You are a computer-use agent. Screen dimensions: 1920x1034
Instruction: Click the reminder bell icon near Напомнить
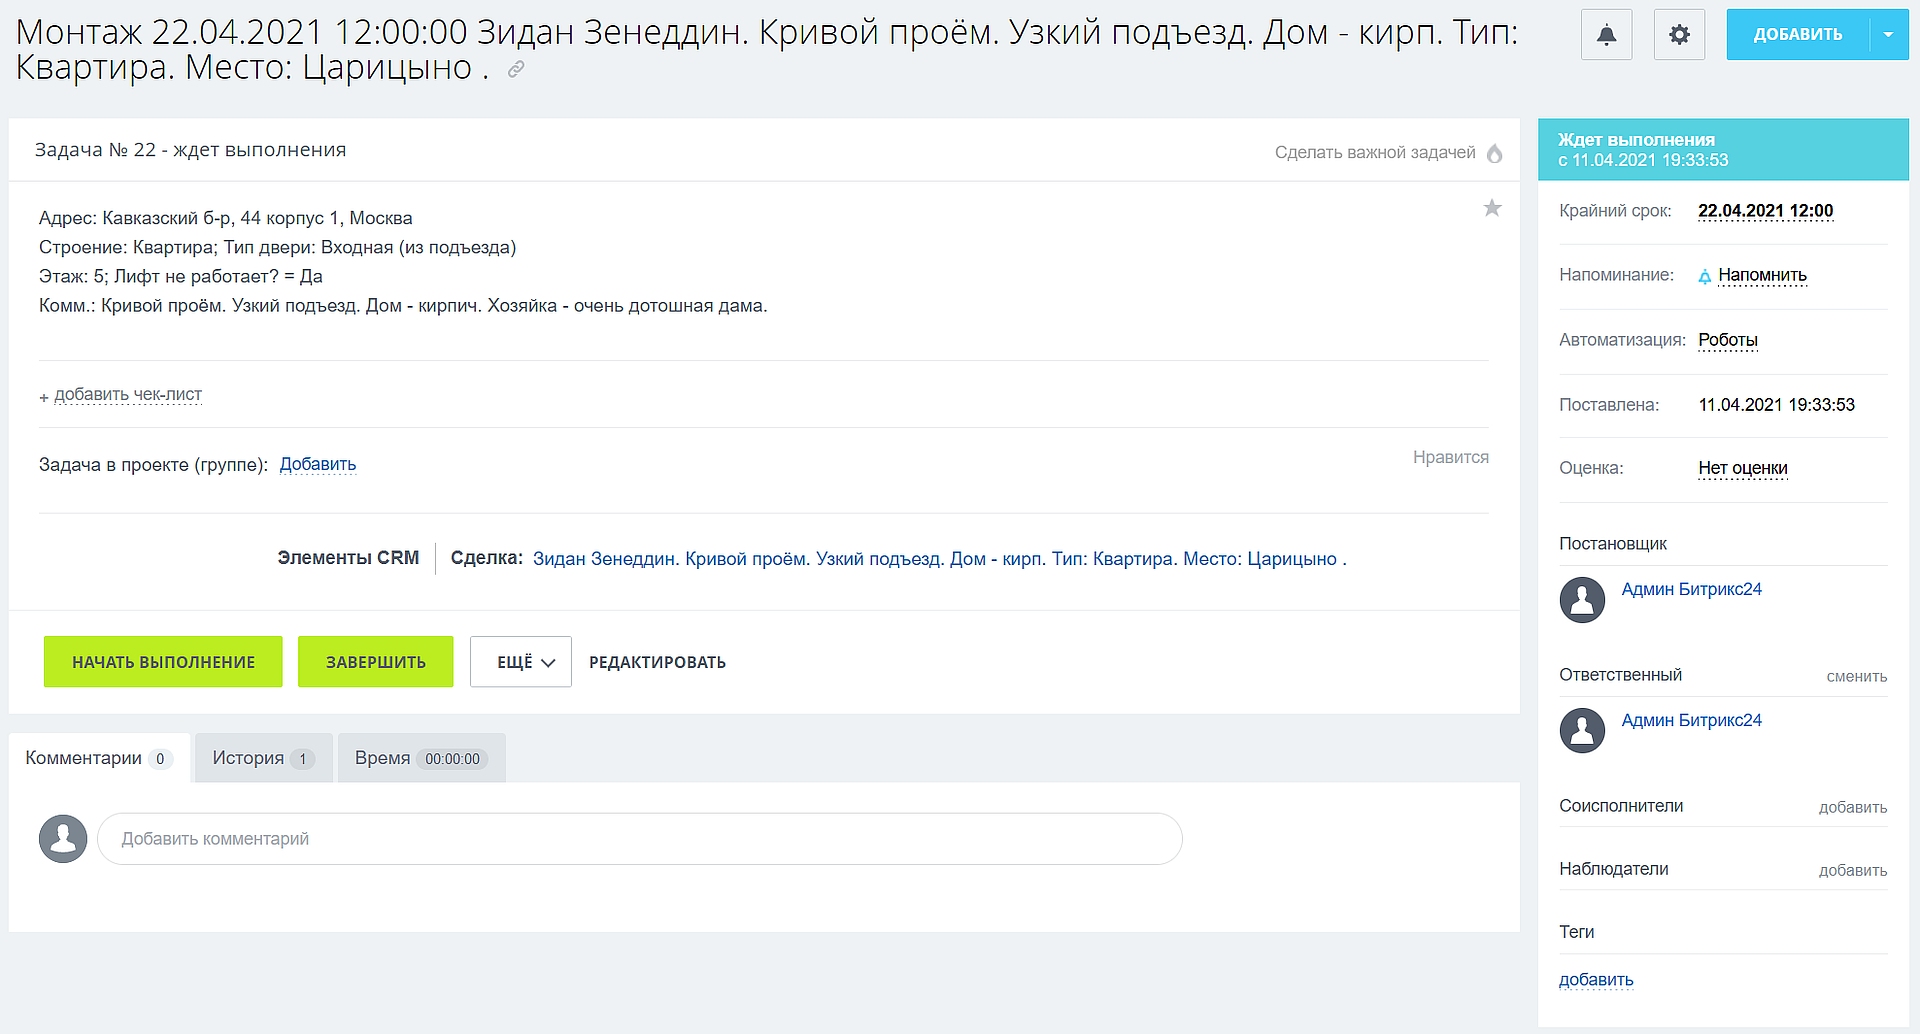(1705, 277)
